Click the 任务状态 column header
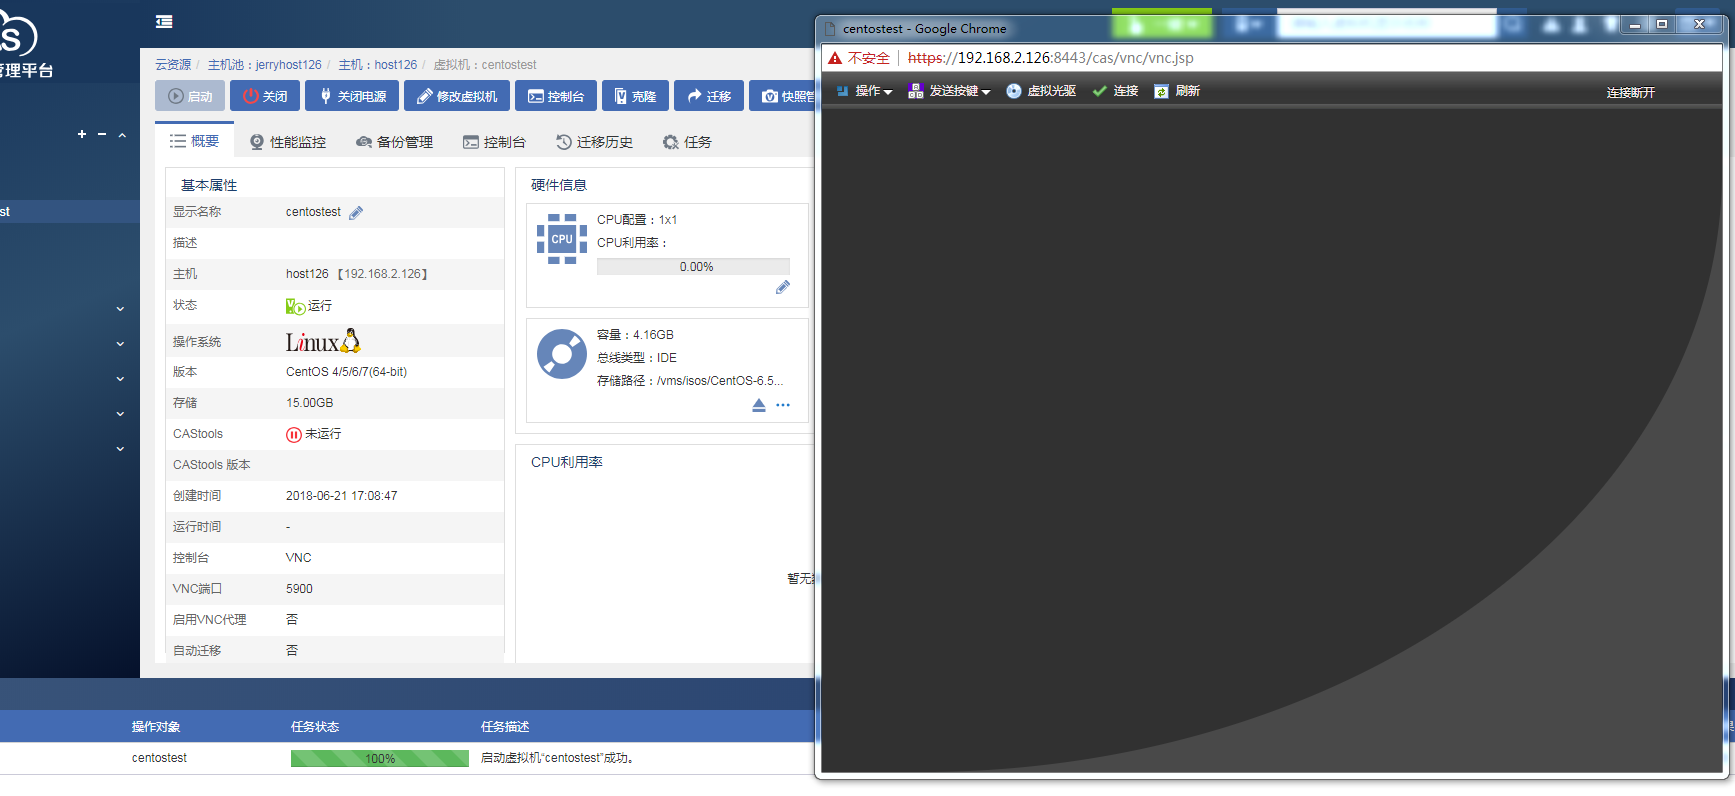The image size is (1735, 796). point(315,727)
